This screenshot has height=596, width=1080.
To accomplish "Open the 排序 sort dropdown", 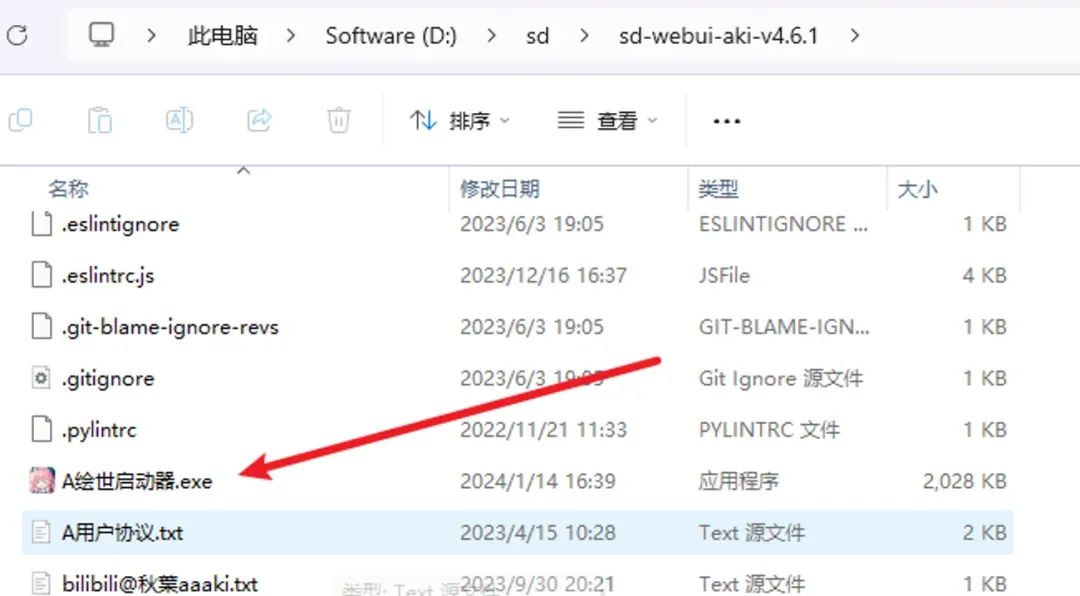I will click(460, 121).
